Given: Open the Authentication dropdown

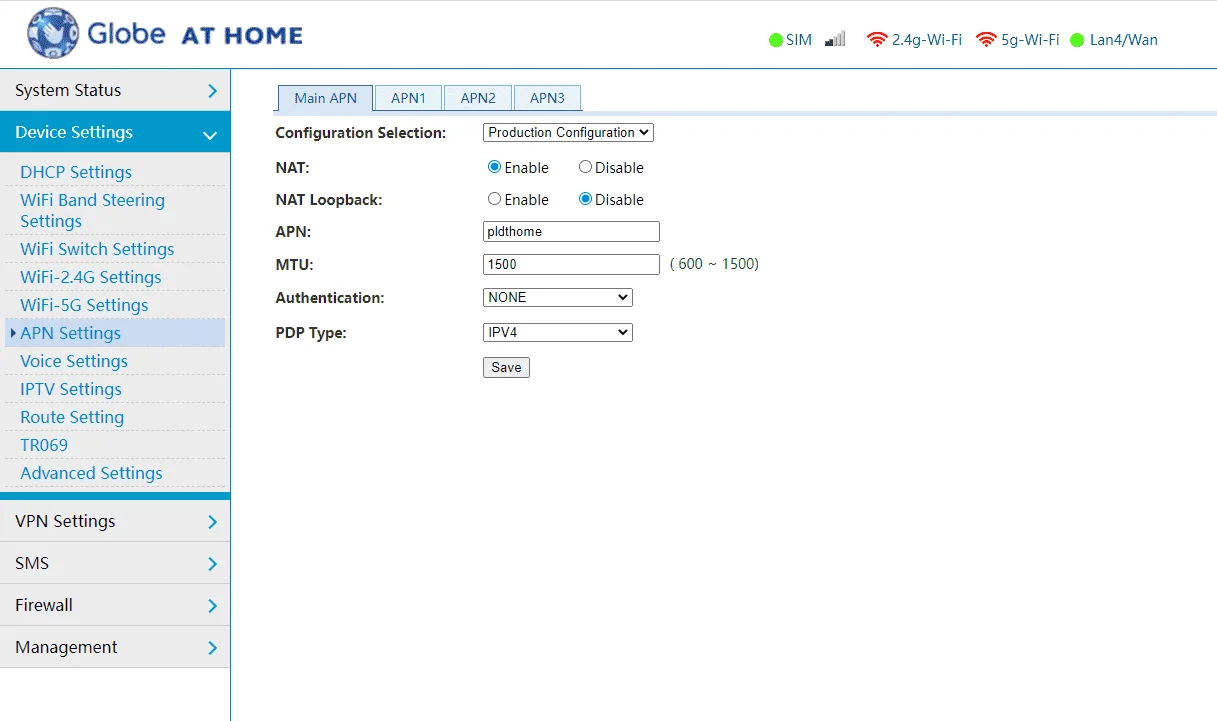Looking at the screenshot, I should pyautogui.click(x=558, y=297).
